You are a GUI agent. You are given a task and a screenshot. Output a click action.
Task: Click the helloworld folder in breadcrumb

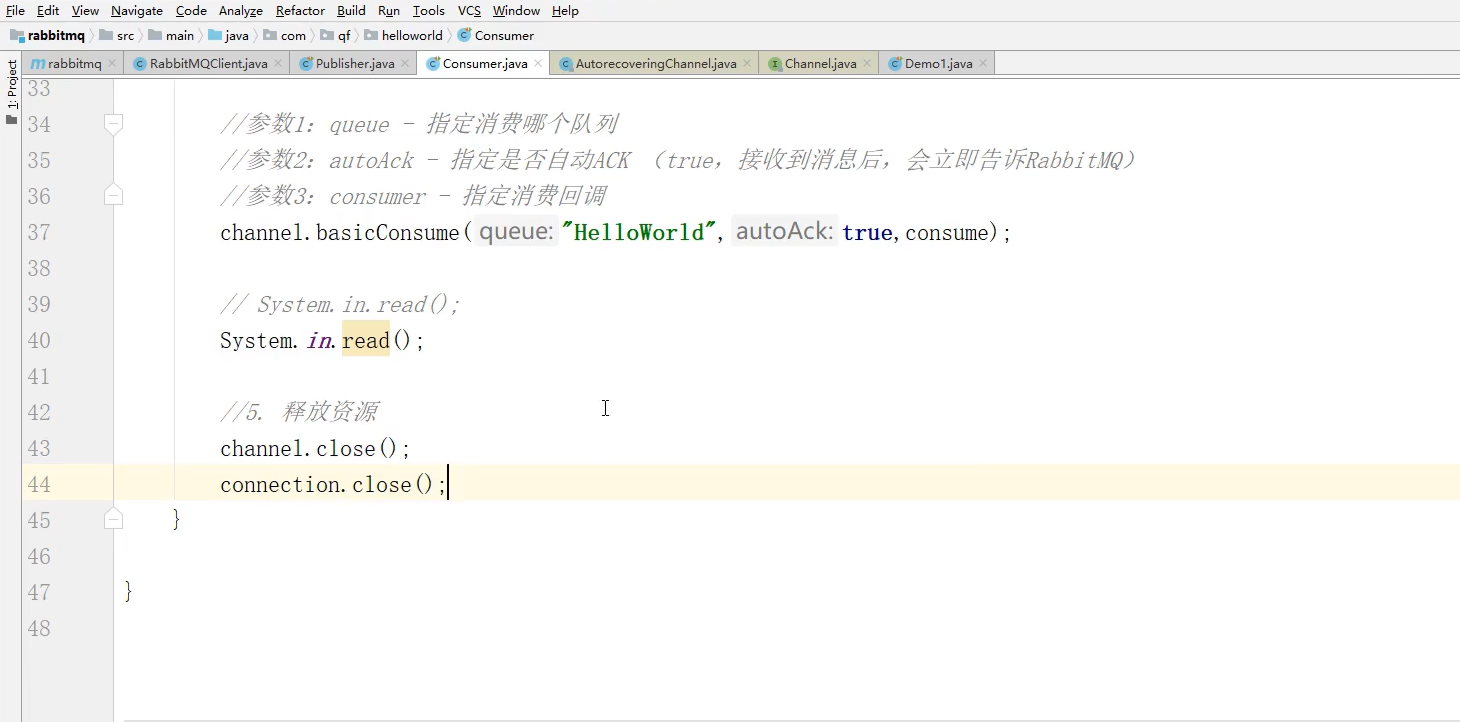click(x=411, y=35)
